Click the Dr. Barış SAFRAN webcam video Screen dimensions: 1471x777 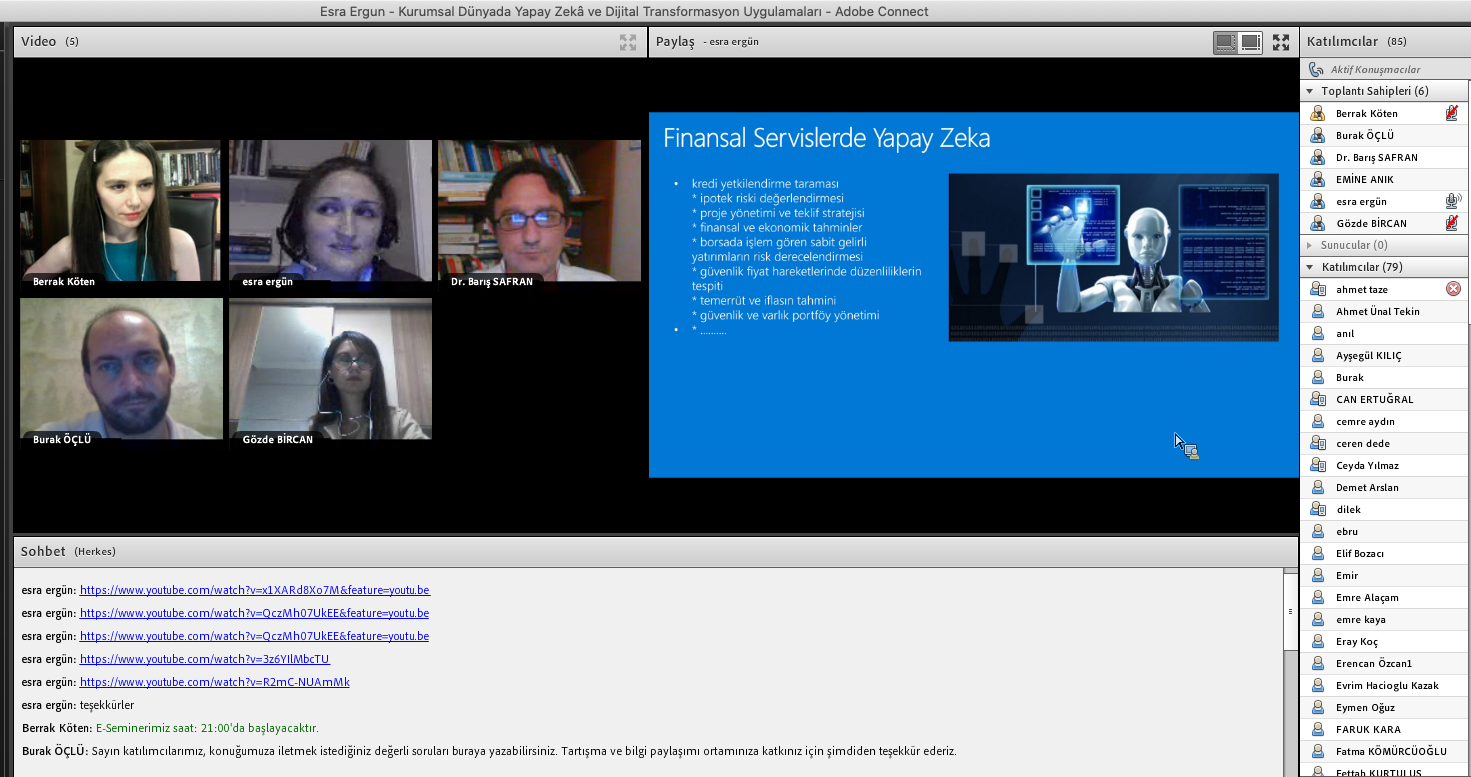[539, 210]
